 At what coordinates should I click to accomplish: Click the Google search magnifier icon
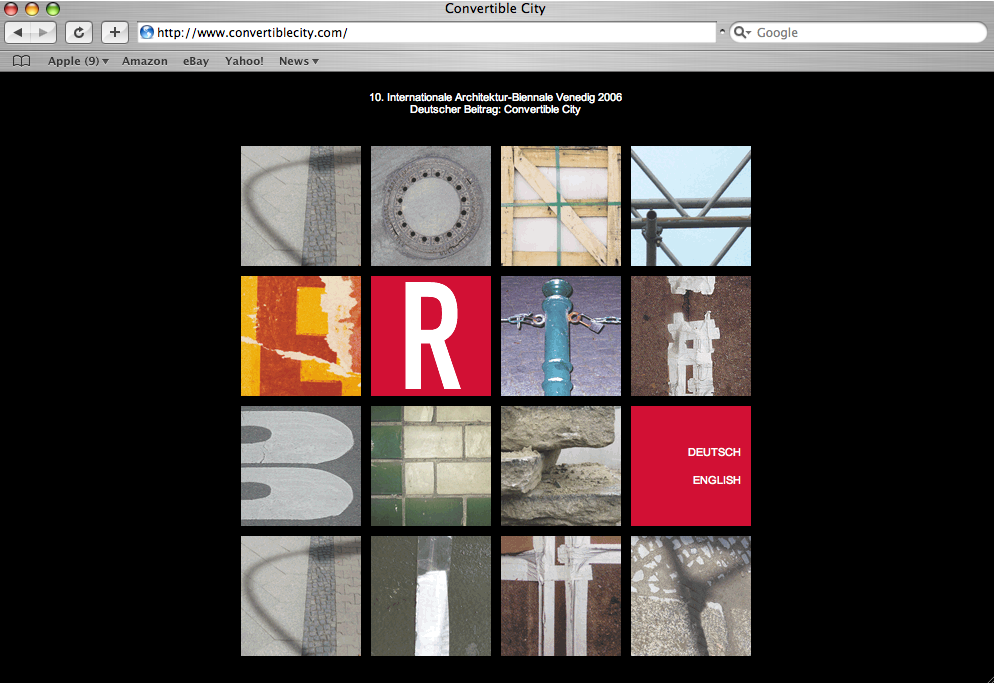[742, 33]
